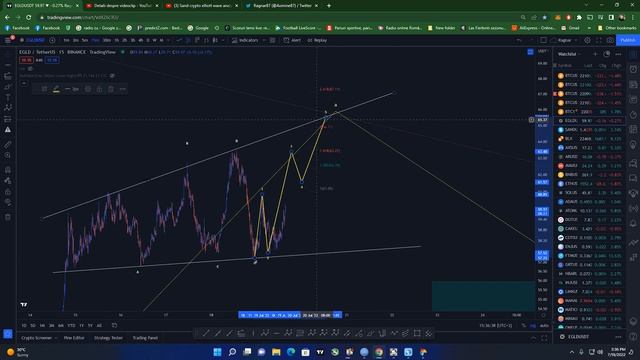The image size is (640, 360).
Task: Take a chart snapshot with camera icon
Action: tap(610, 40)
